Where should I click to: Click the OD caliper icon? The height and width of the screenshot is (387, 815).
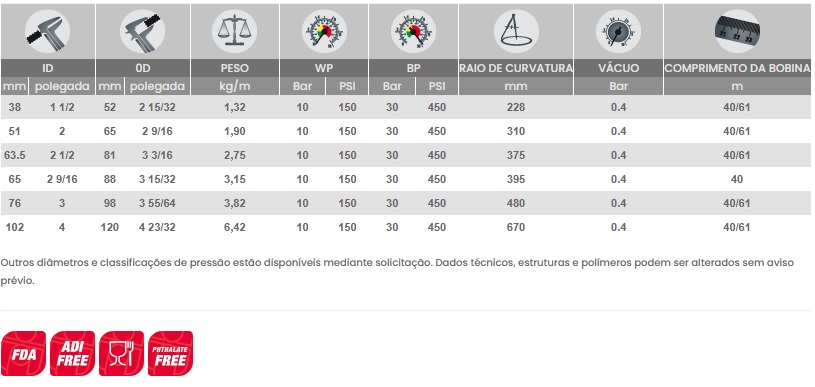pos(142,31)
